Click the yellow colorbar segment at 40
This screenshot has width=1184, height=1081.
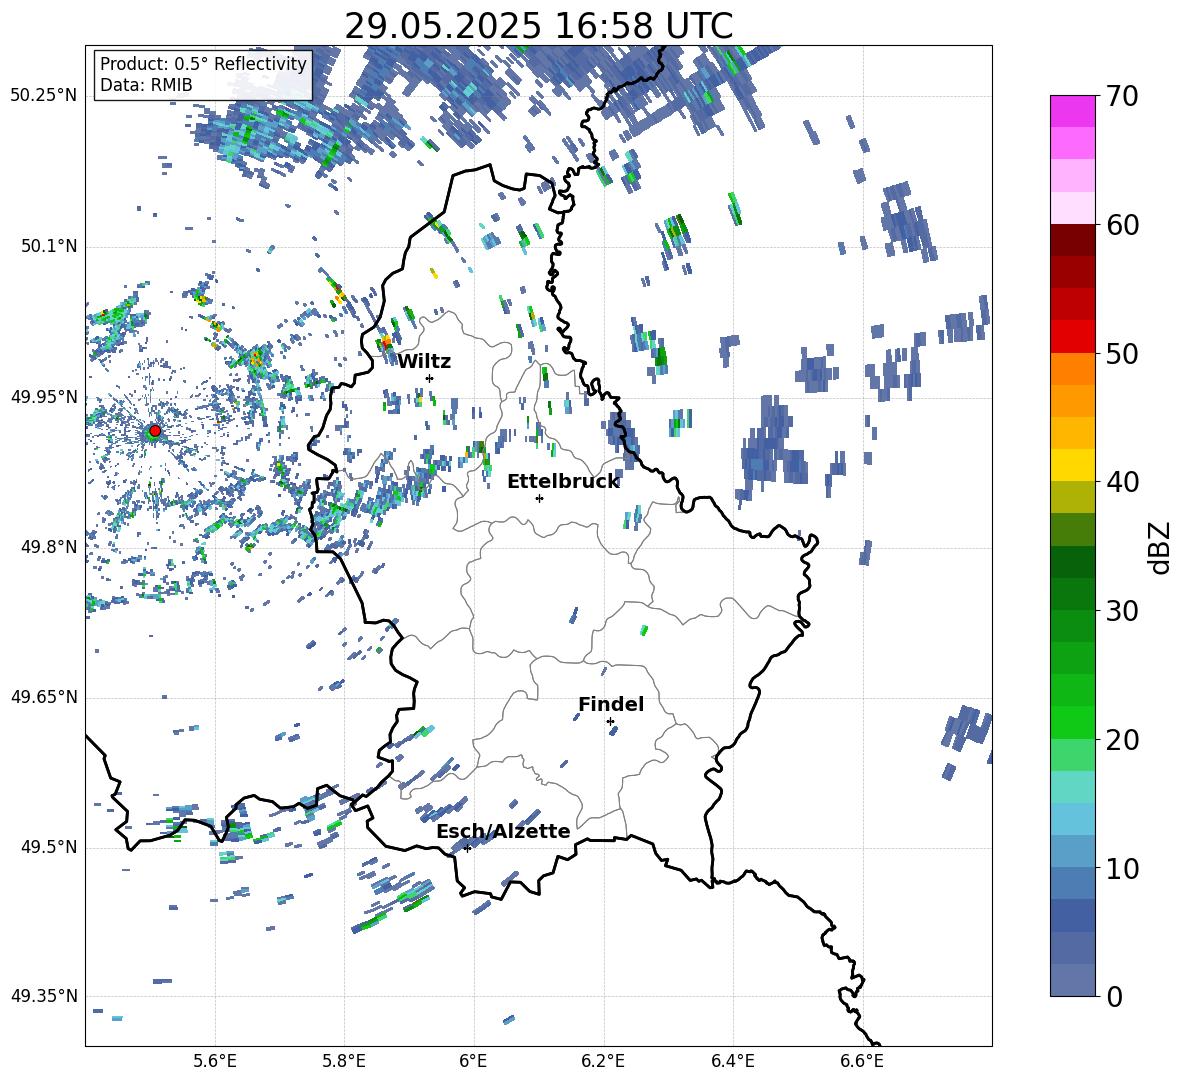pyautogui.click(x=1072, y=465)
